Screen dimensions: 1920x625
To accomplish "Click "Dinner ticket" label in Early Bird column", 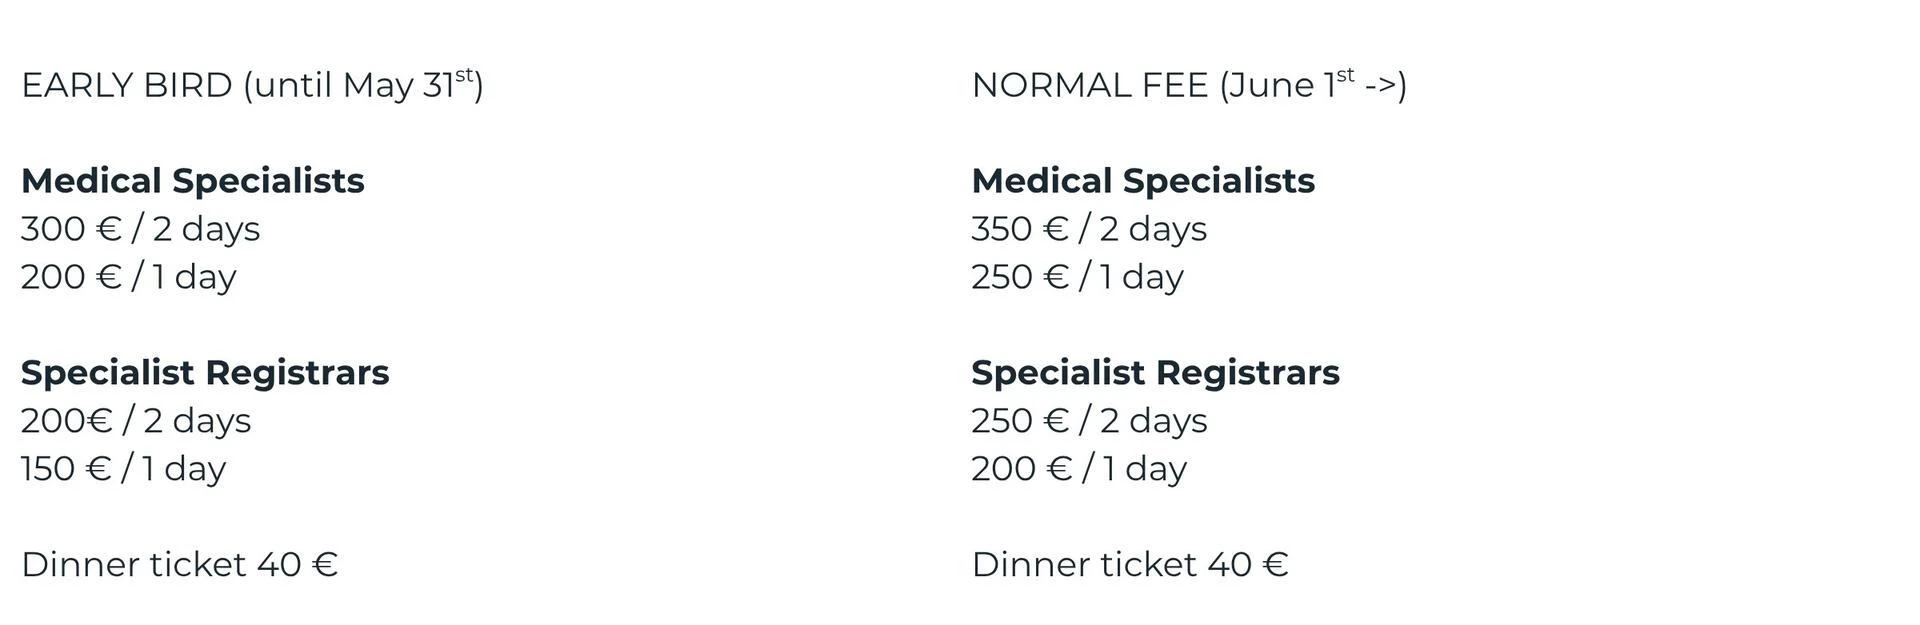I will tap(133, 565).
